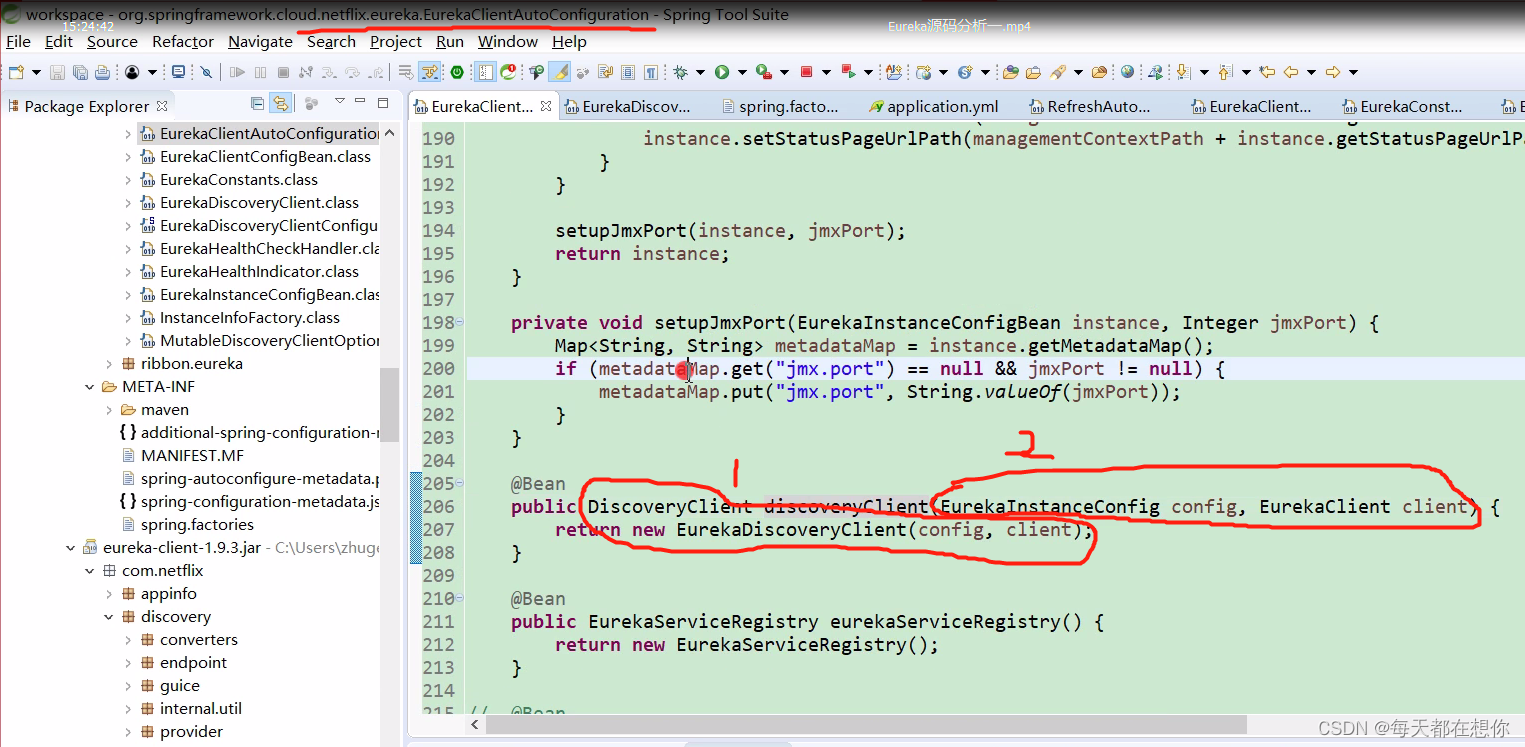Collapse All in Package Explorer
The width and height of the screenshot is (1525, 747).
click(x=258, y=103)
